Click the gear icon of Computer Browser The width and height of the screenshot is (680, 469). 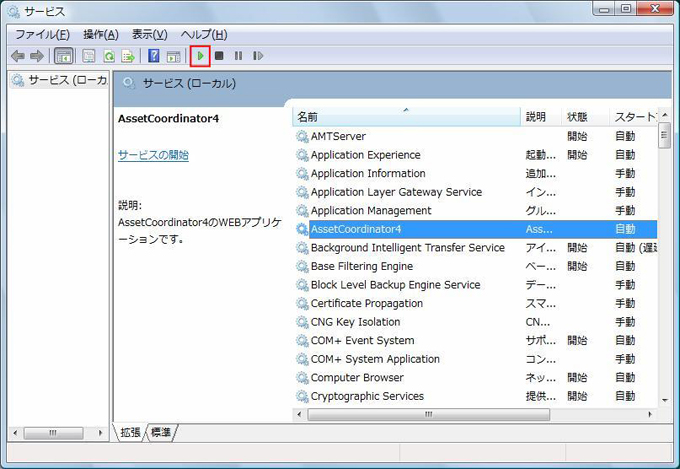[302, 378]
